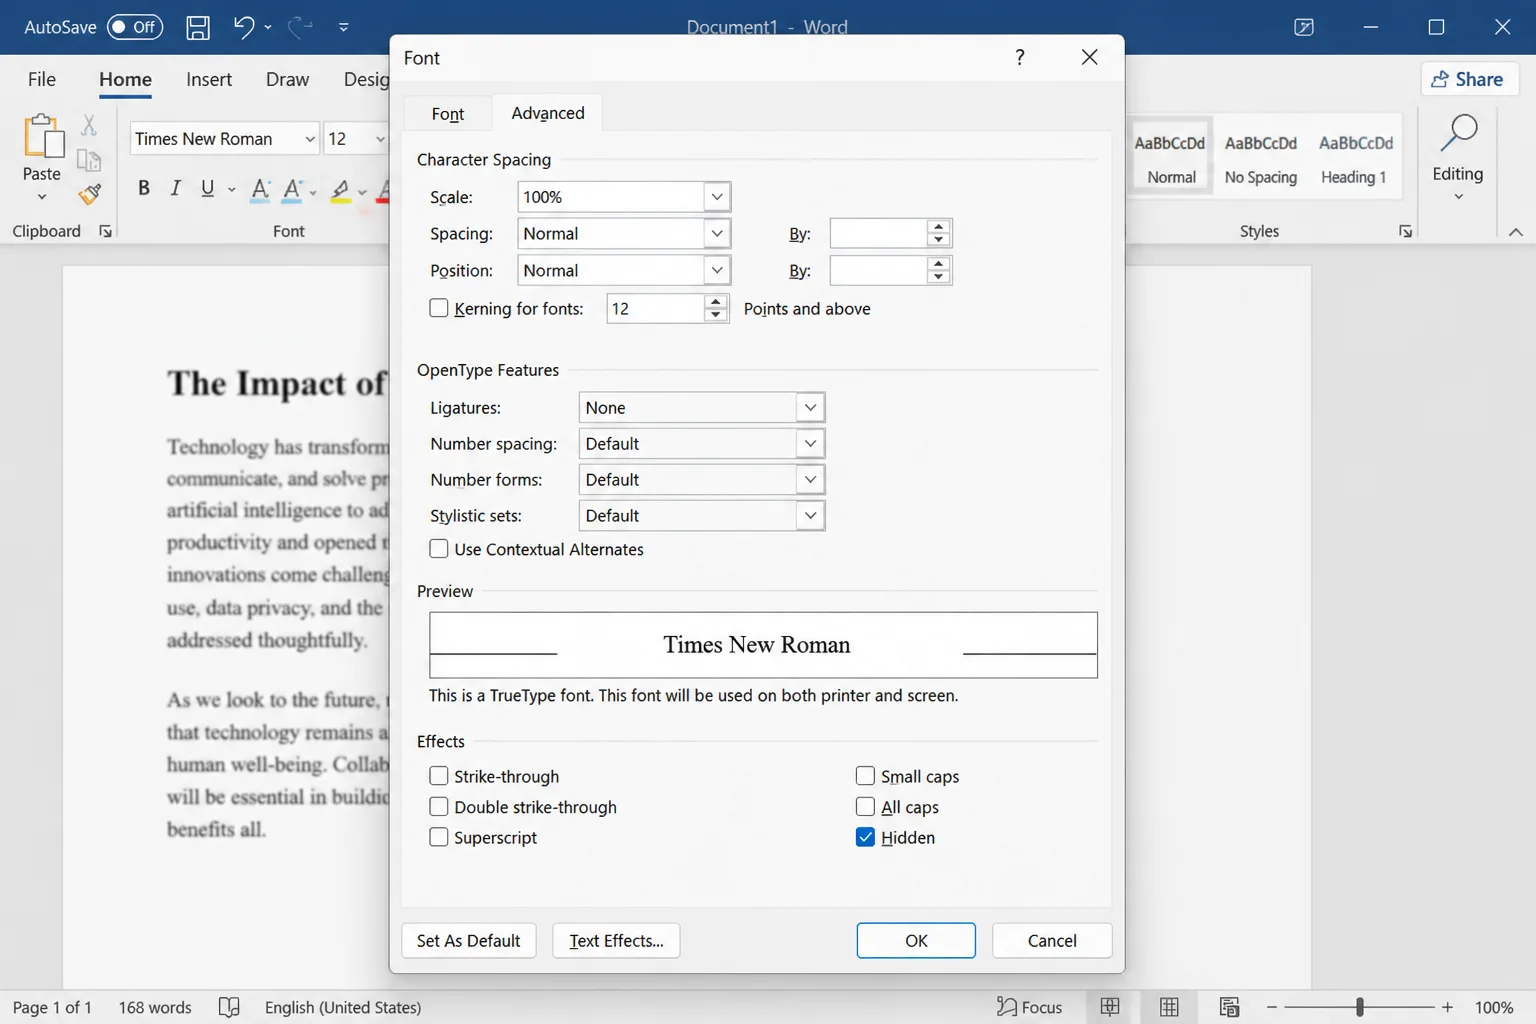Open the Spacing dropdown
Image resolution: width=1536 pixels, height=1024 pixels.
[x=717, y=234]
